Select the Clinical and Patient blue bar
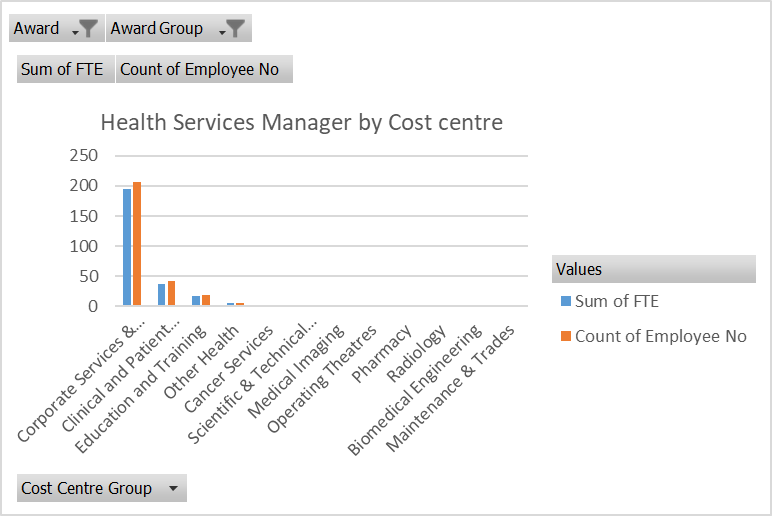Viewport: 772px width, 516px height. point(161,295)
